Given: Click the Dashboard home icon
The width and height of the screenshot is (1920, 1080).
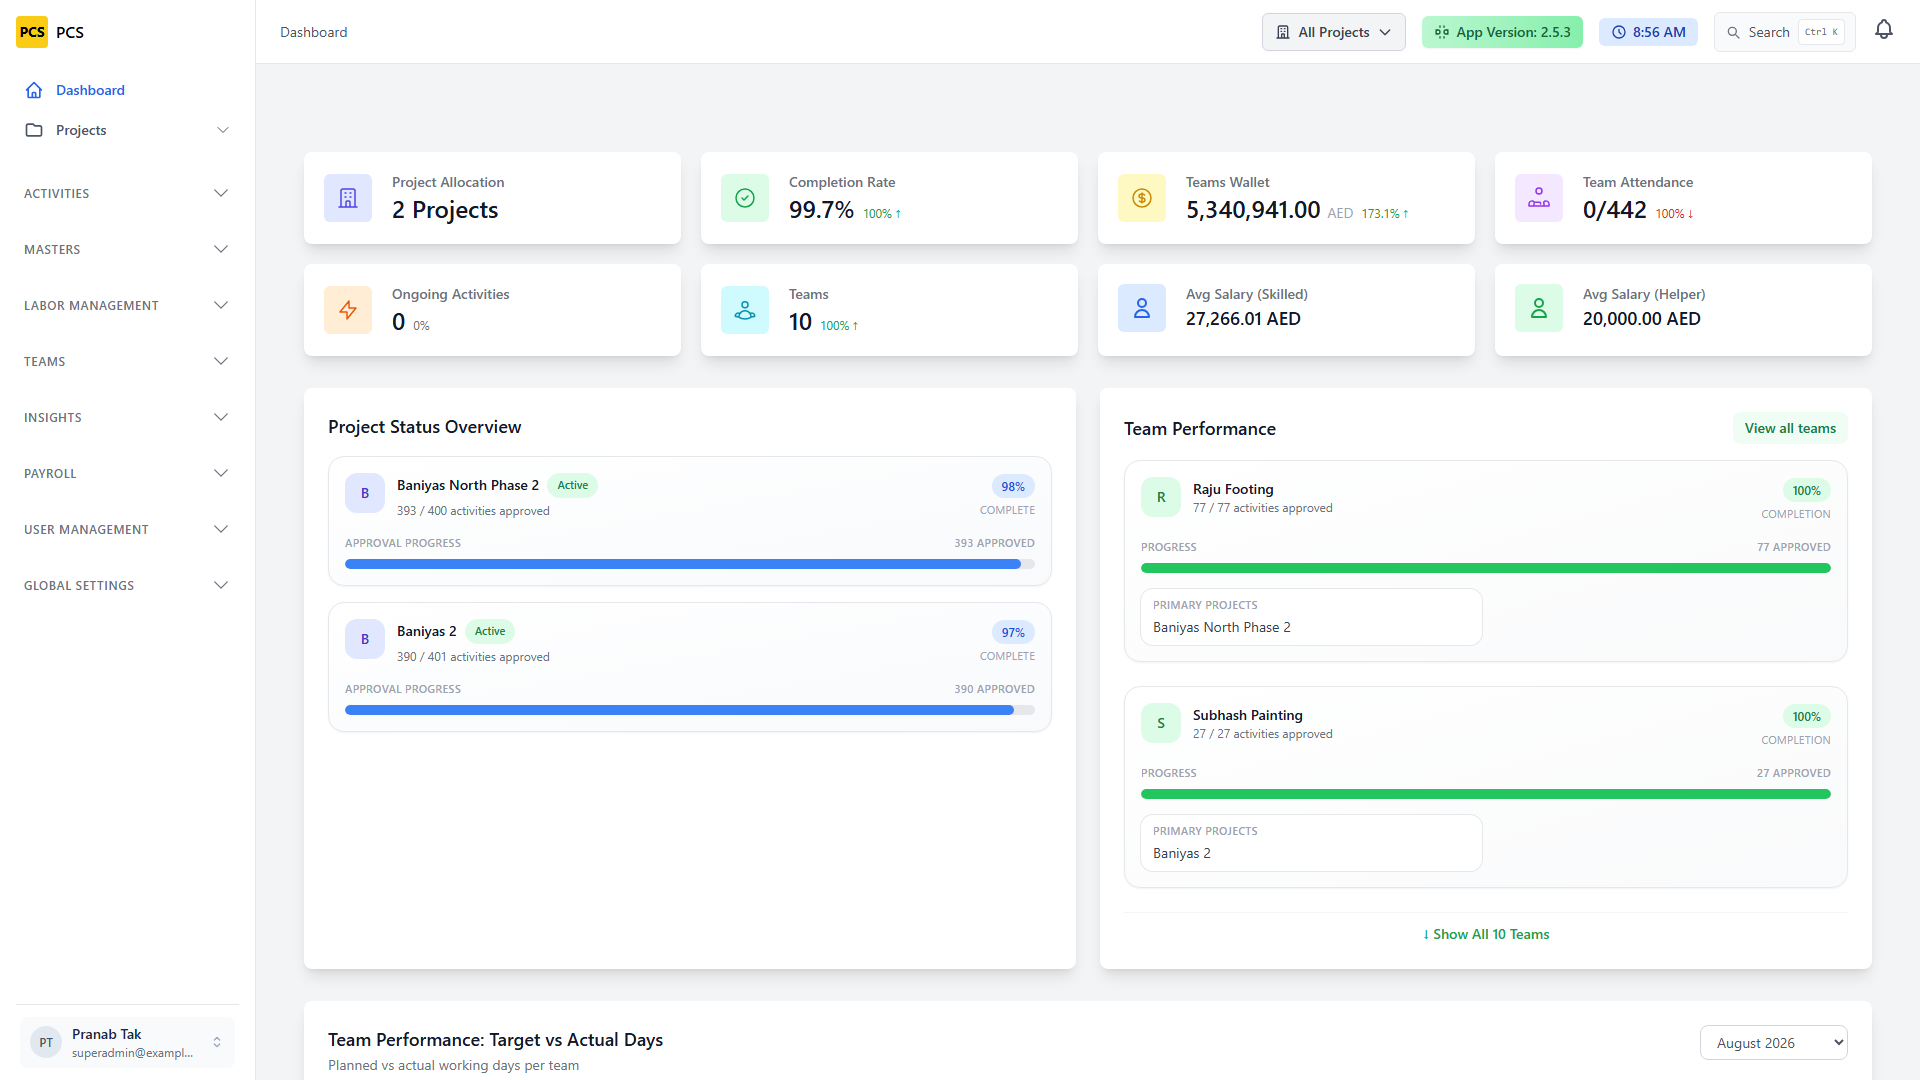Looking at the screenshot, I should tap(34, 90).
